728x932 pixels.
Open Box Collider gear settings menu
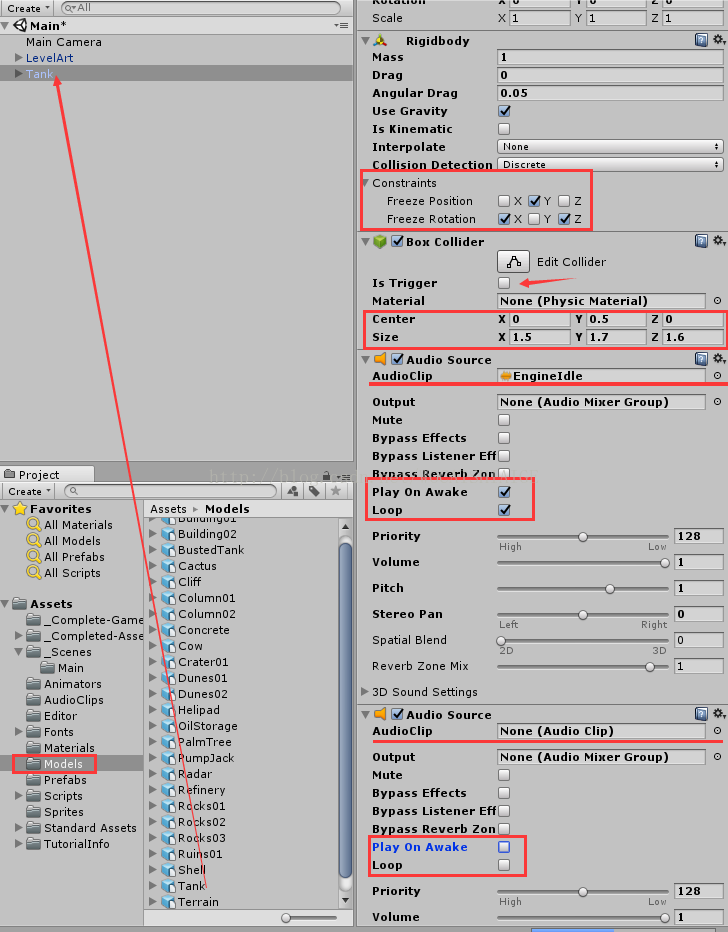pyautogui.click(x=719, y=241)
